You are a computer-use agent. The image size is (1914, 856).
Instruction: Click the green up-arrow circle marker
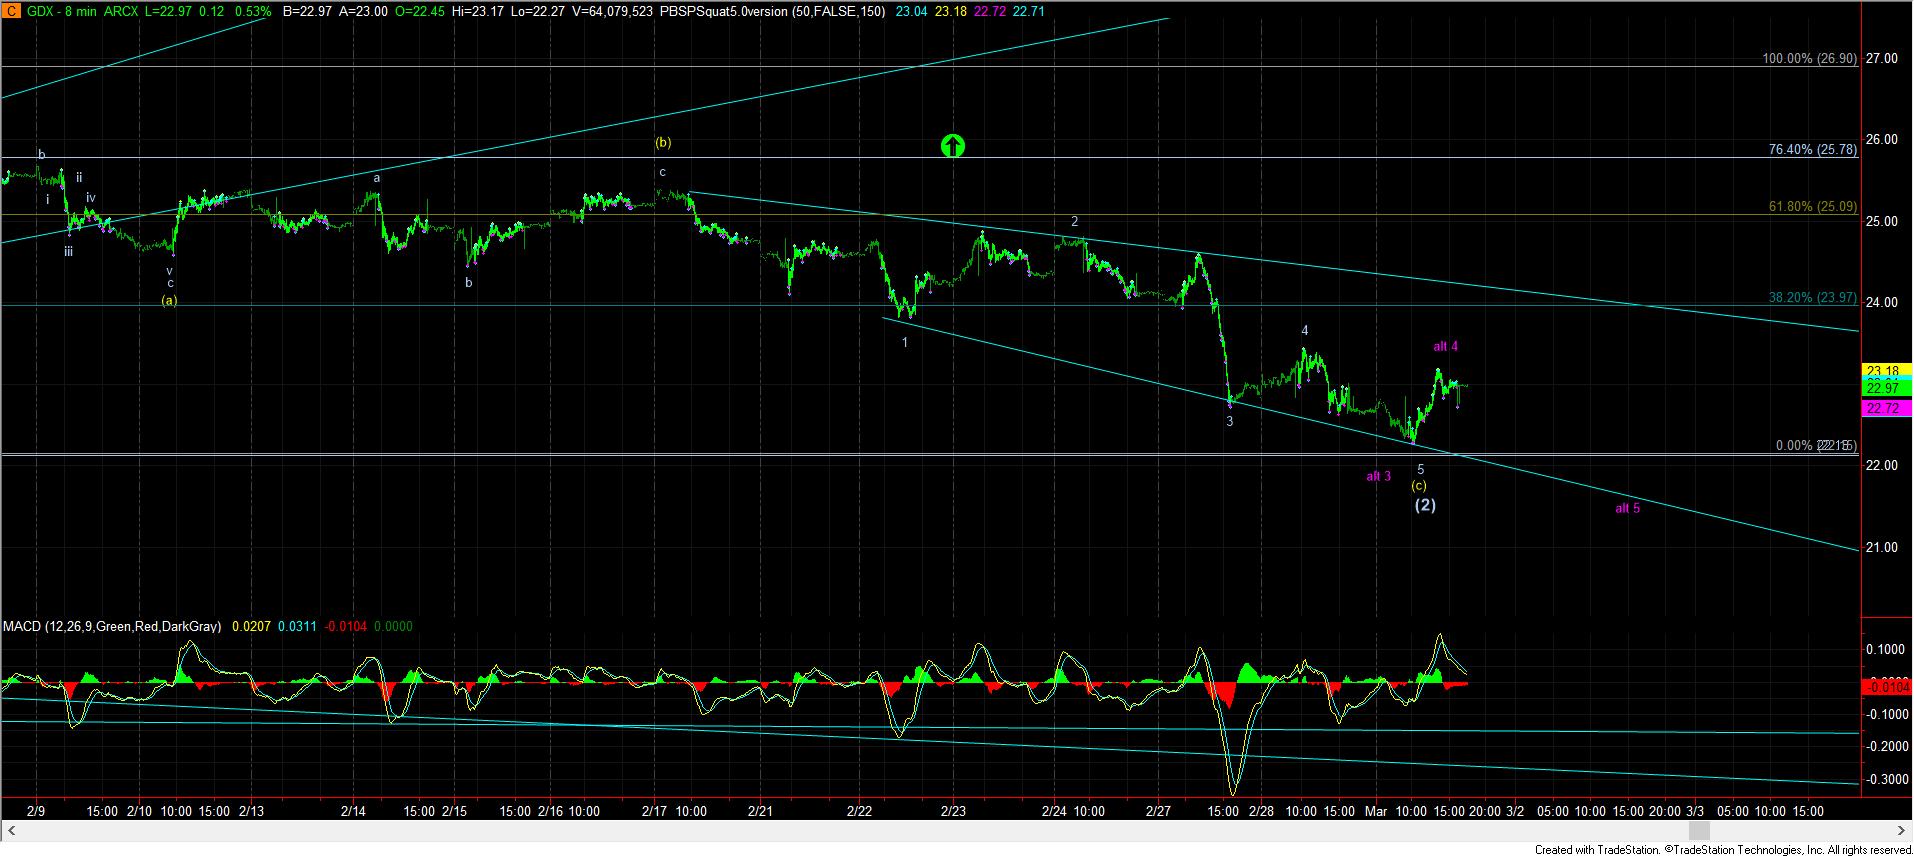953,146
